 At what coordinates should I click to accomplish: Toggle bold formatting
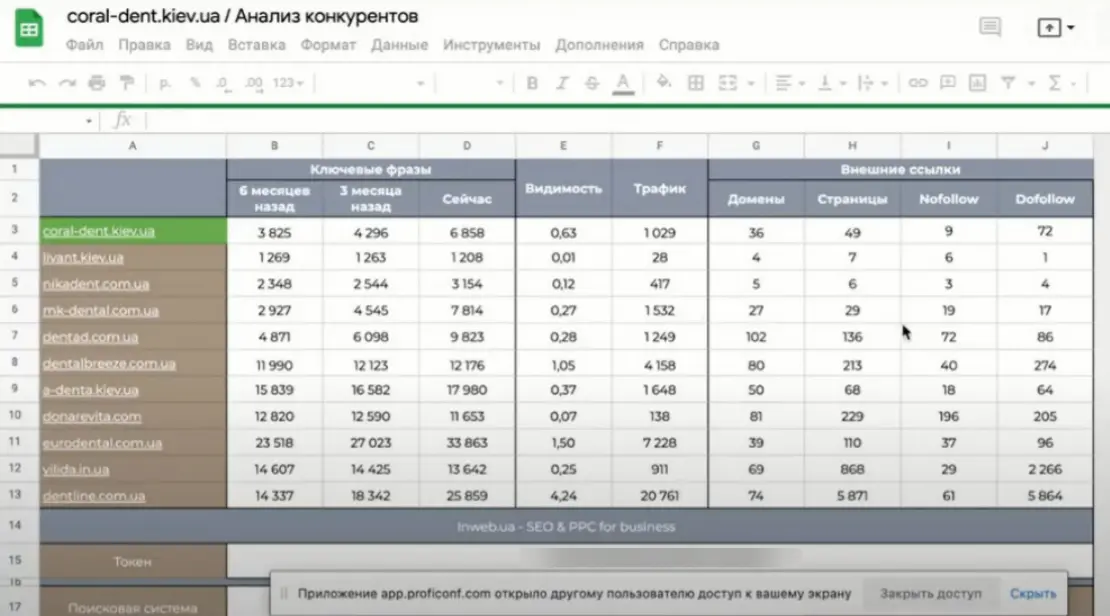pos(532,84)
